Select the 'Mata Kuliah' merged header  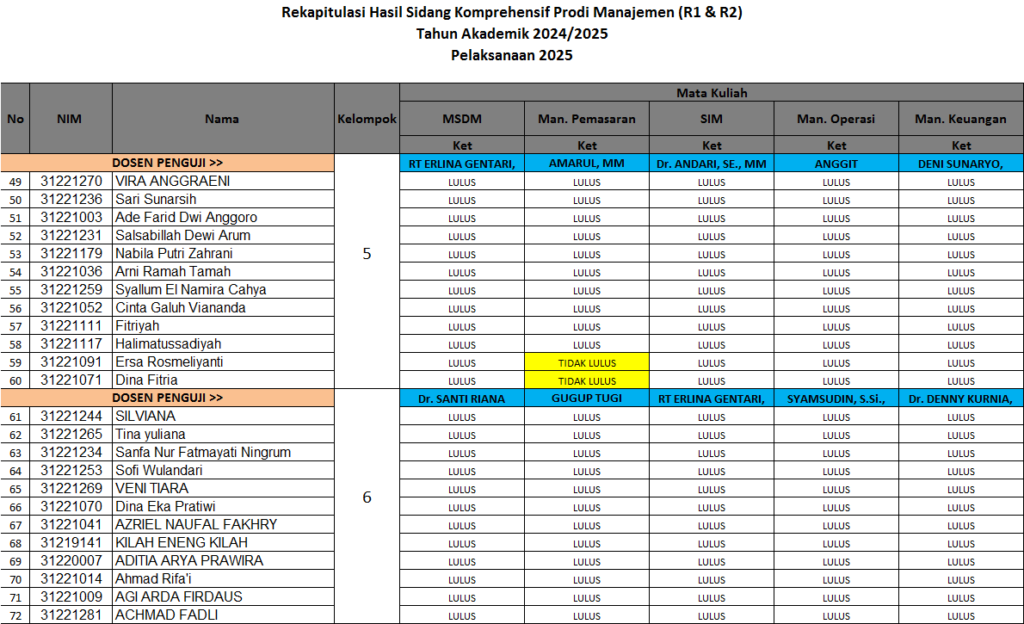tap(712, 93)
